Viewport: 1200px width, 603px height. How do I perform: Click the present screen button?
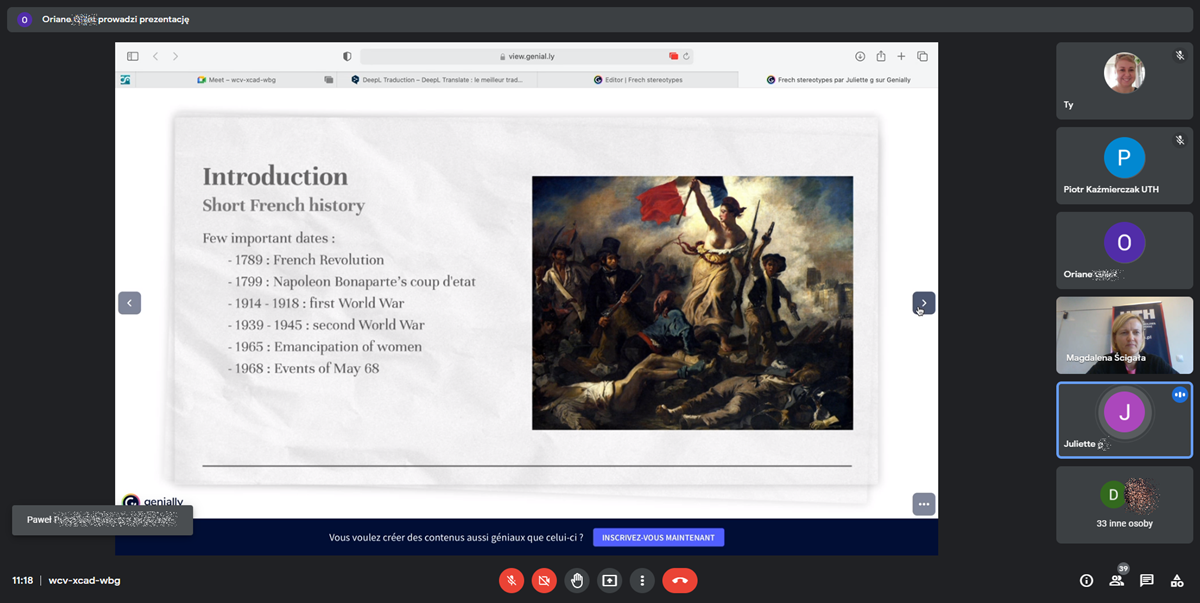pos(610,580)
